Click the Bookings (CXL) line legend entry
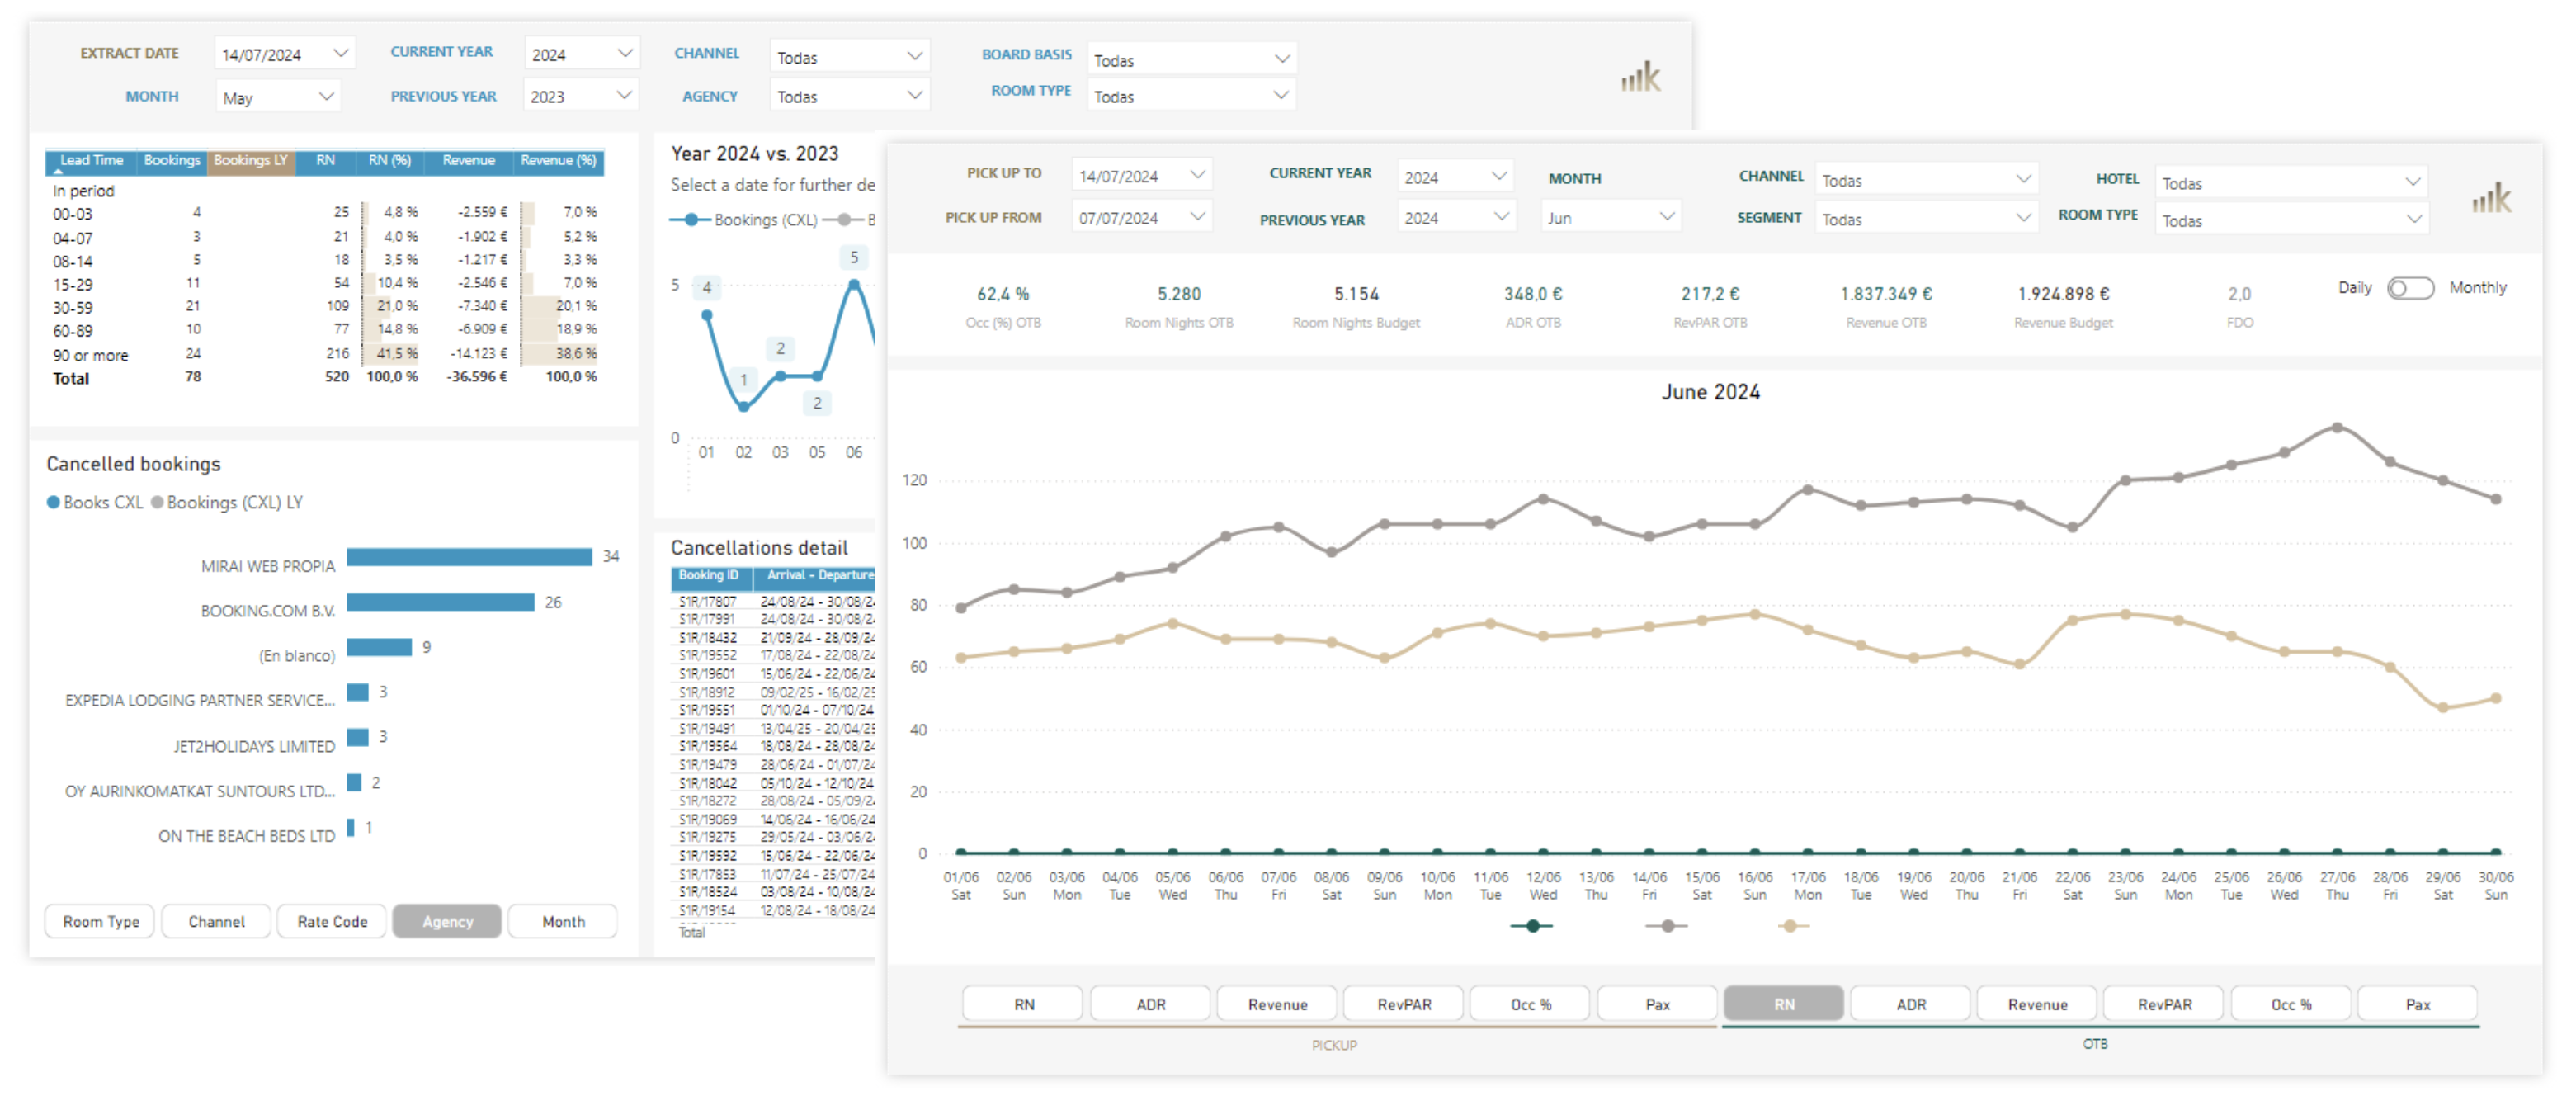This screenshot has width=2576, height=1096. point(745,220)
